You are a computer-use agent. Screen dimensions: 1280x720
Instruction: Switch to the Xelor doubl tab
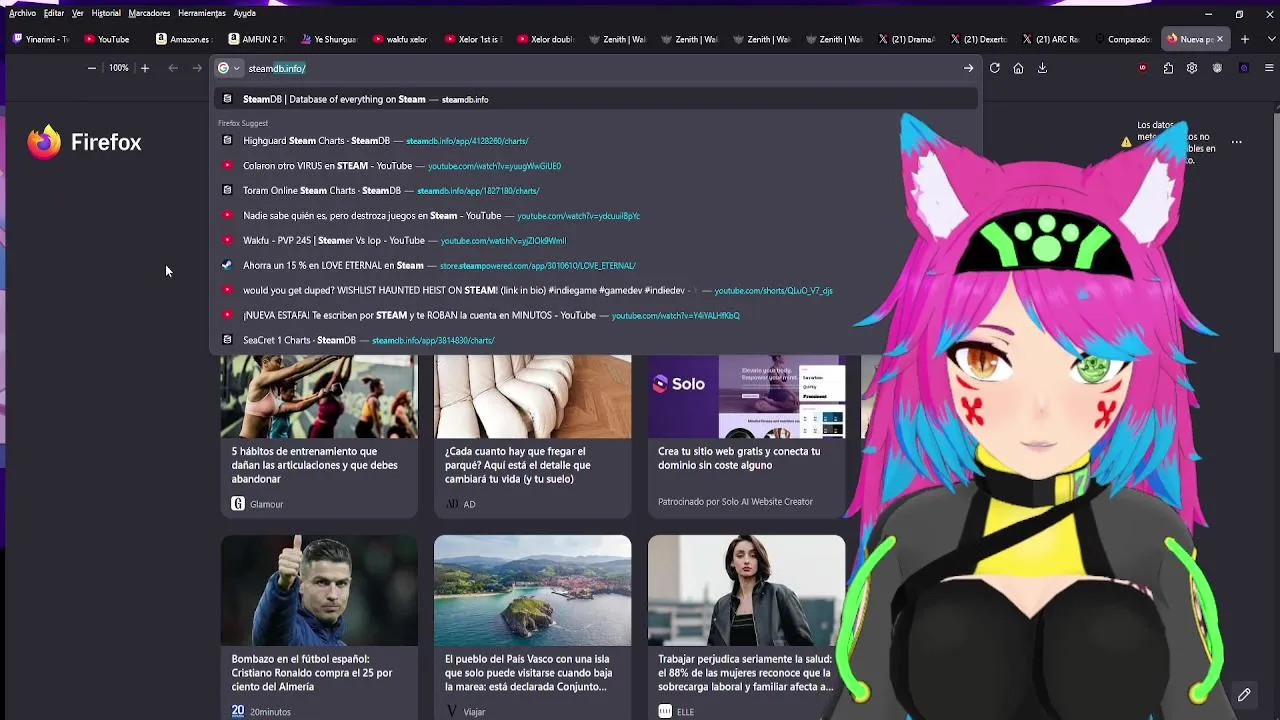click(544, 39)
